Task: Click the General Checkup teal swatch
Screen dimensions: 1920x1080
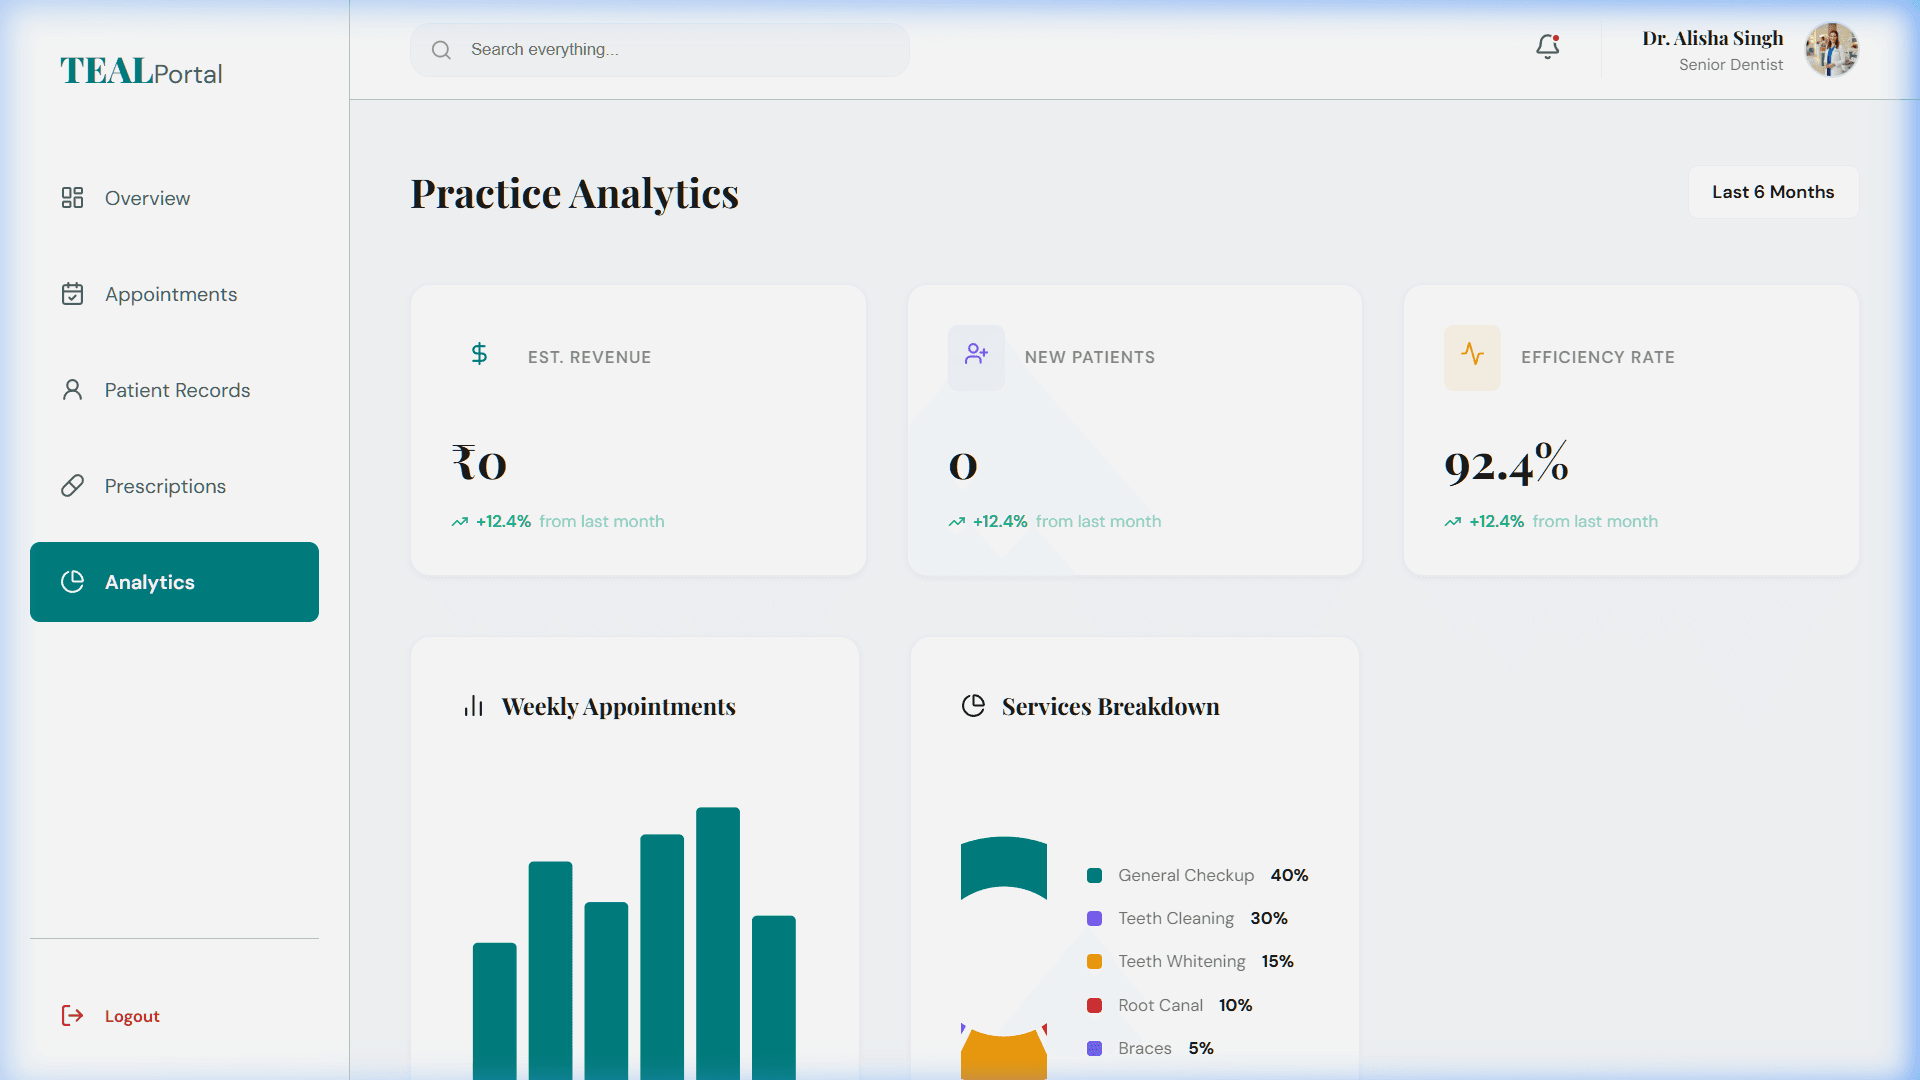Action: [x=1094, y=876]
